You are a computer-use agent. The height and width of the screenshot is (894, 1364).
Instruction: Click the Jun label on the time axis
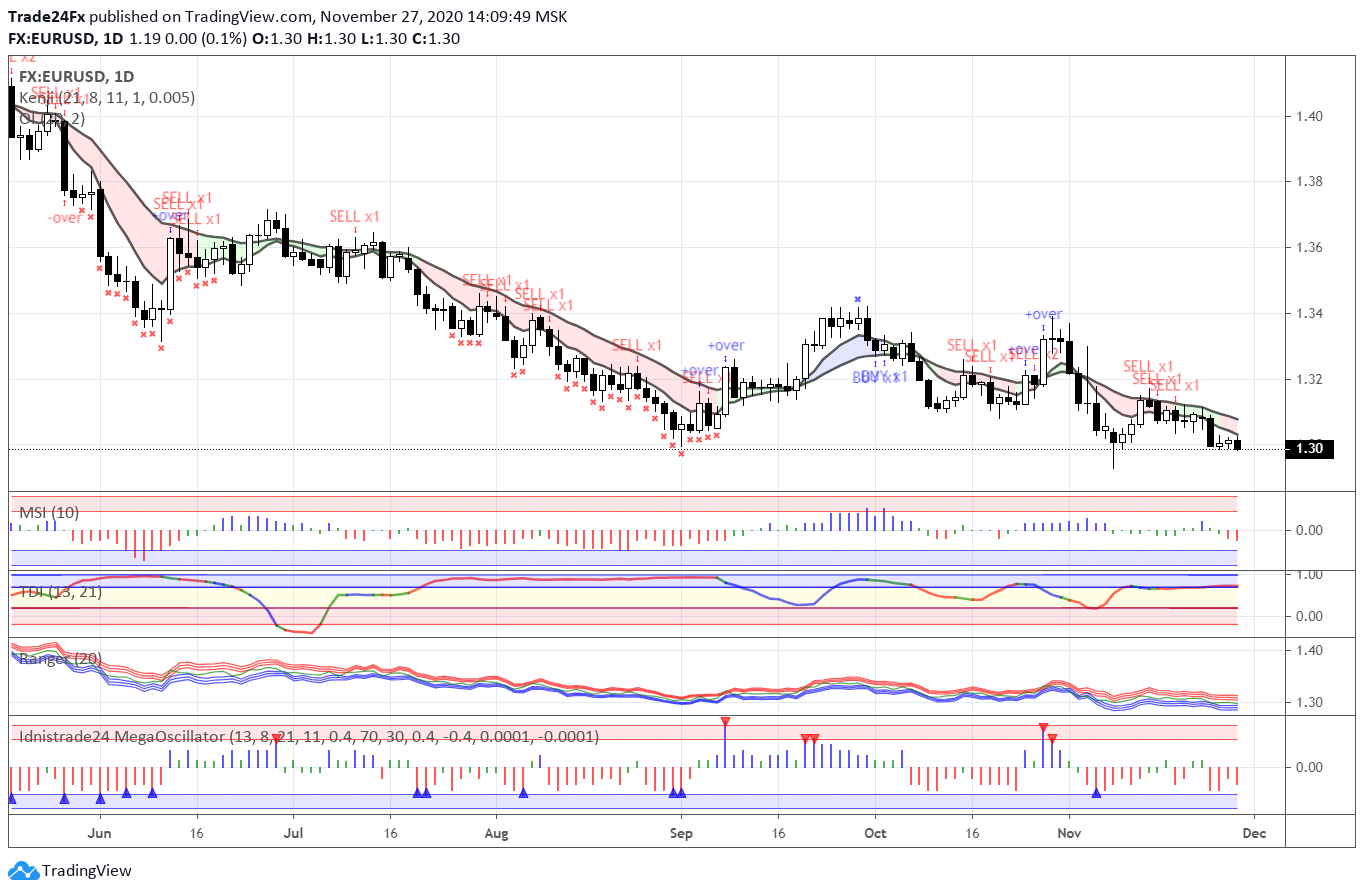click(x=99, y=832)
